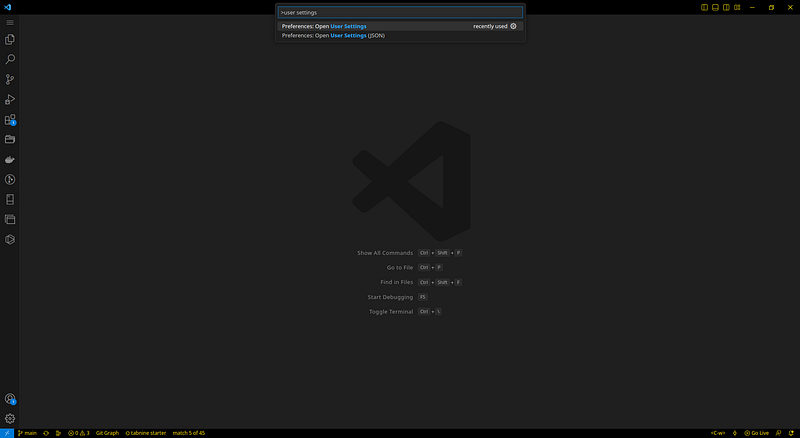Restore down the VS Code window
The height and width of the screenshot is (438, 800).
(x=771, y=7)
